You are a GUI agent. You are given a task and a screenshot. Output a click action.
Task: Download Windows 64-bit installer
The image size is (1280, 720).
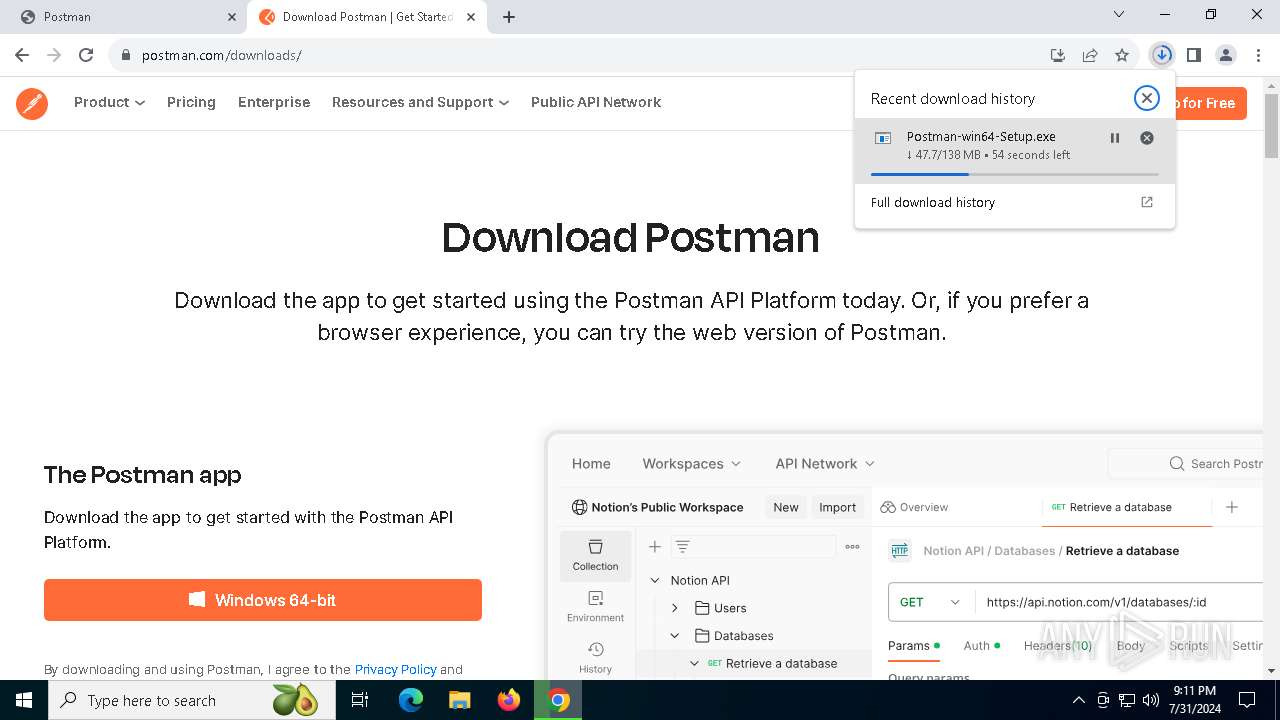(x=263, y=600)
